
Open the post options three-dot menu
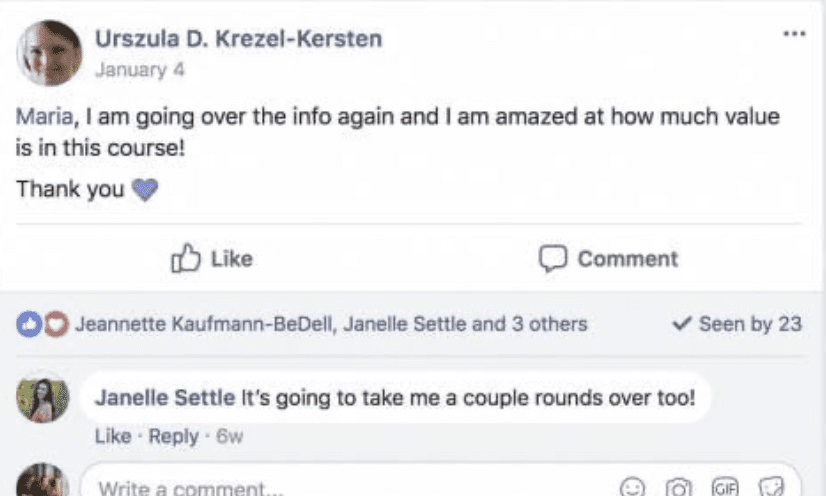794,35
